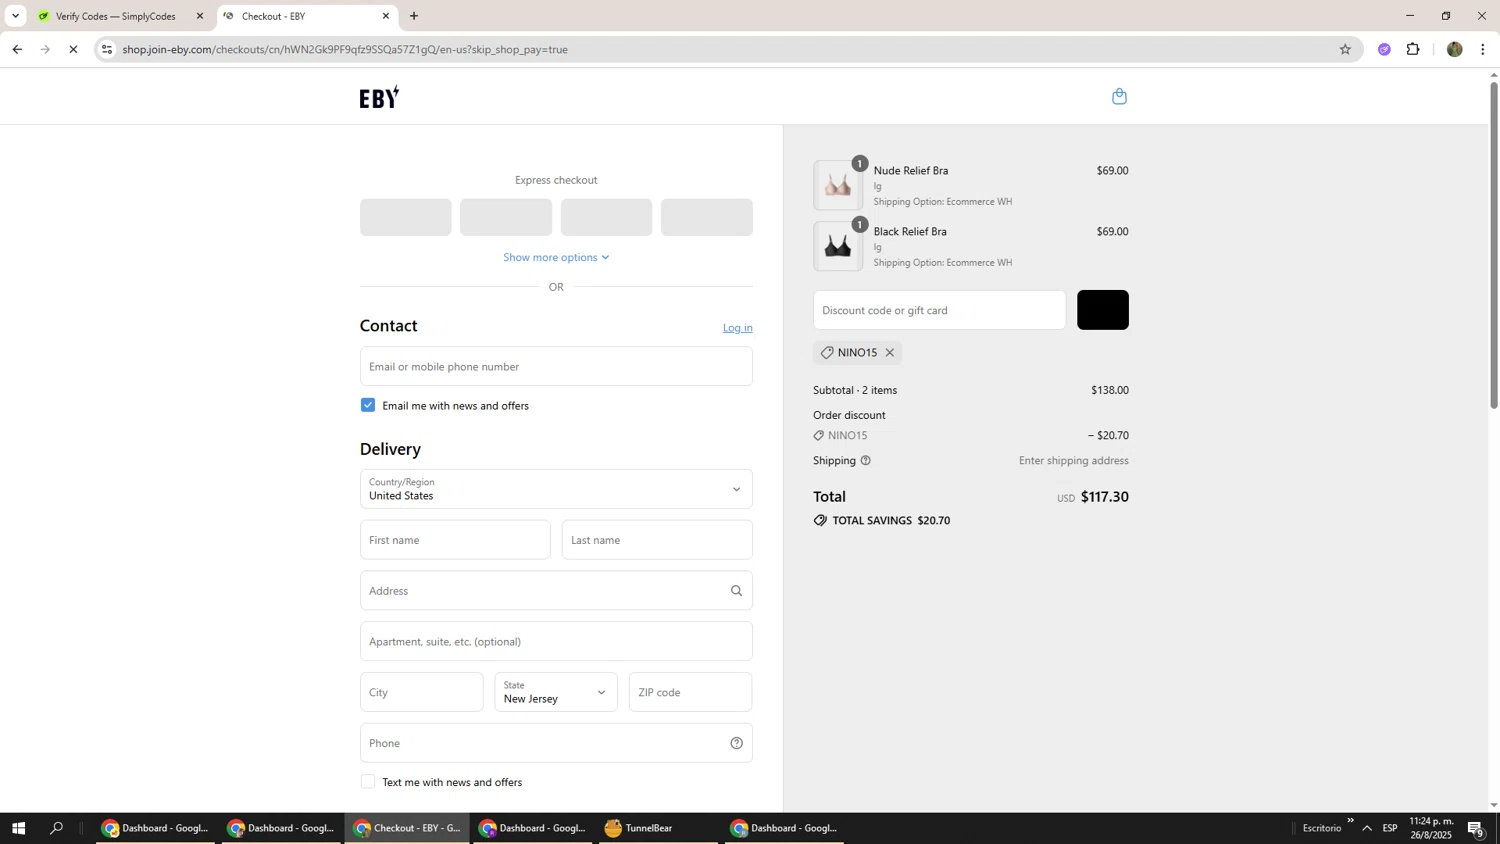Focus the Email or mobile phone number field

click(556, 366)
